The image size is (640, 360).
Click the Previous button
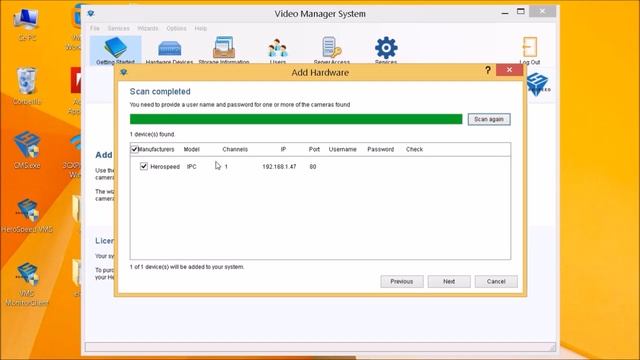click(x=402, y=281)
